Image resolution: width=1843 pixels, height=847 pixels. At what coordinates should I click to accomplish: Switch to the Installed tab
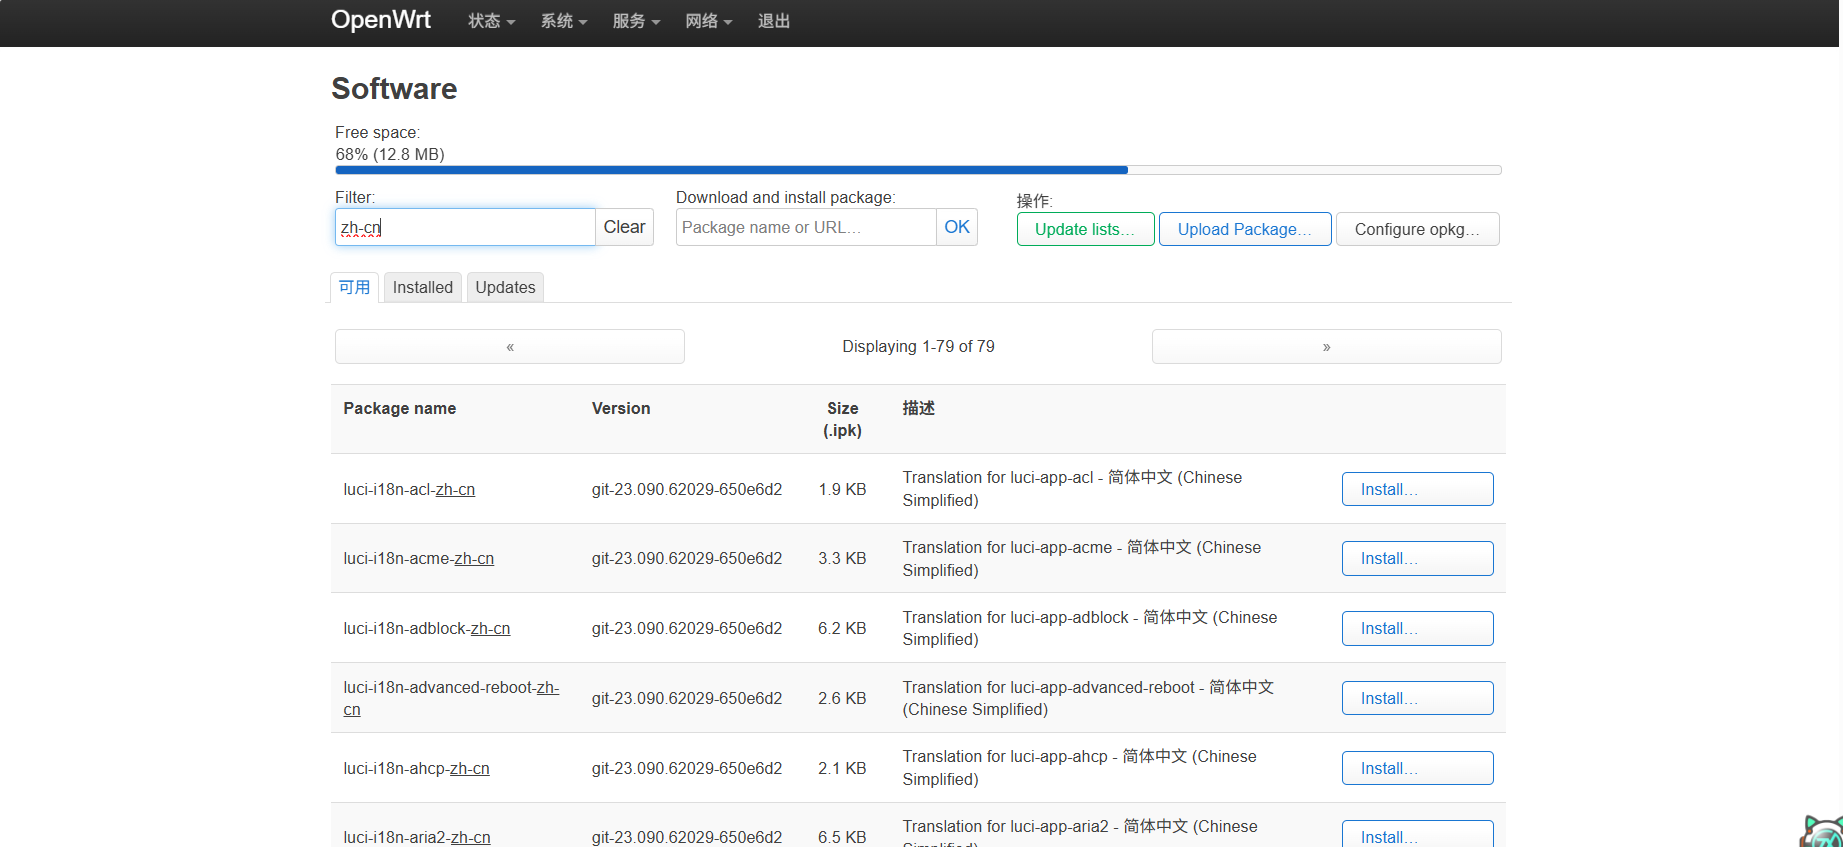tap(422, 287)
